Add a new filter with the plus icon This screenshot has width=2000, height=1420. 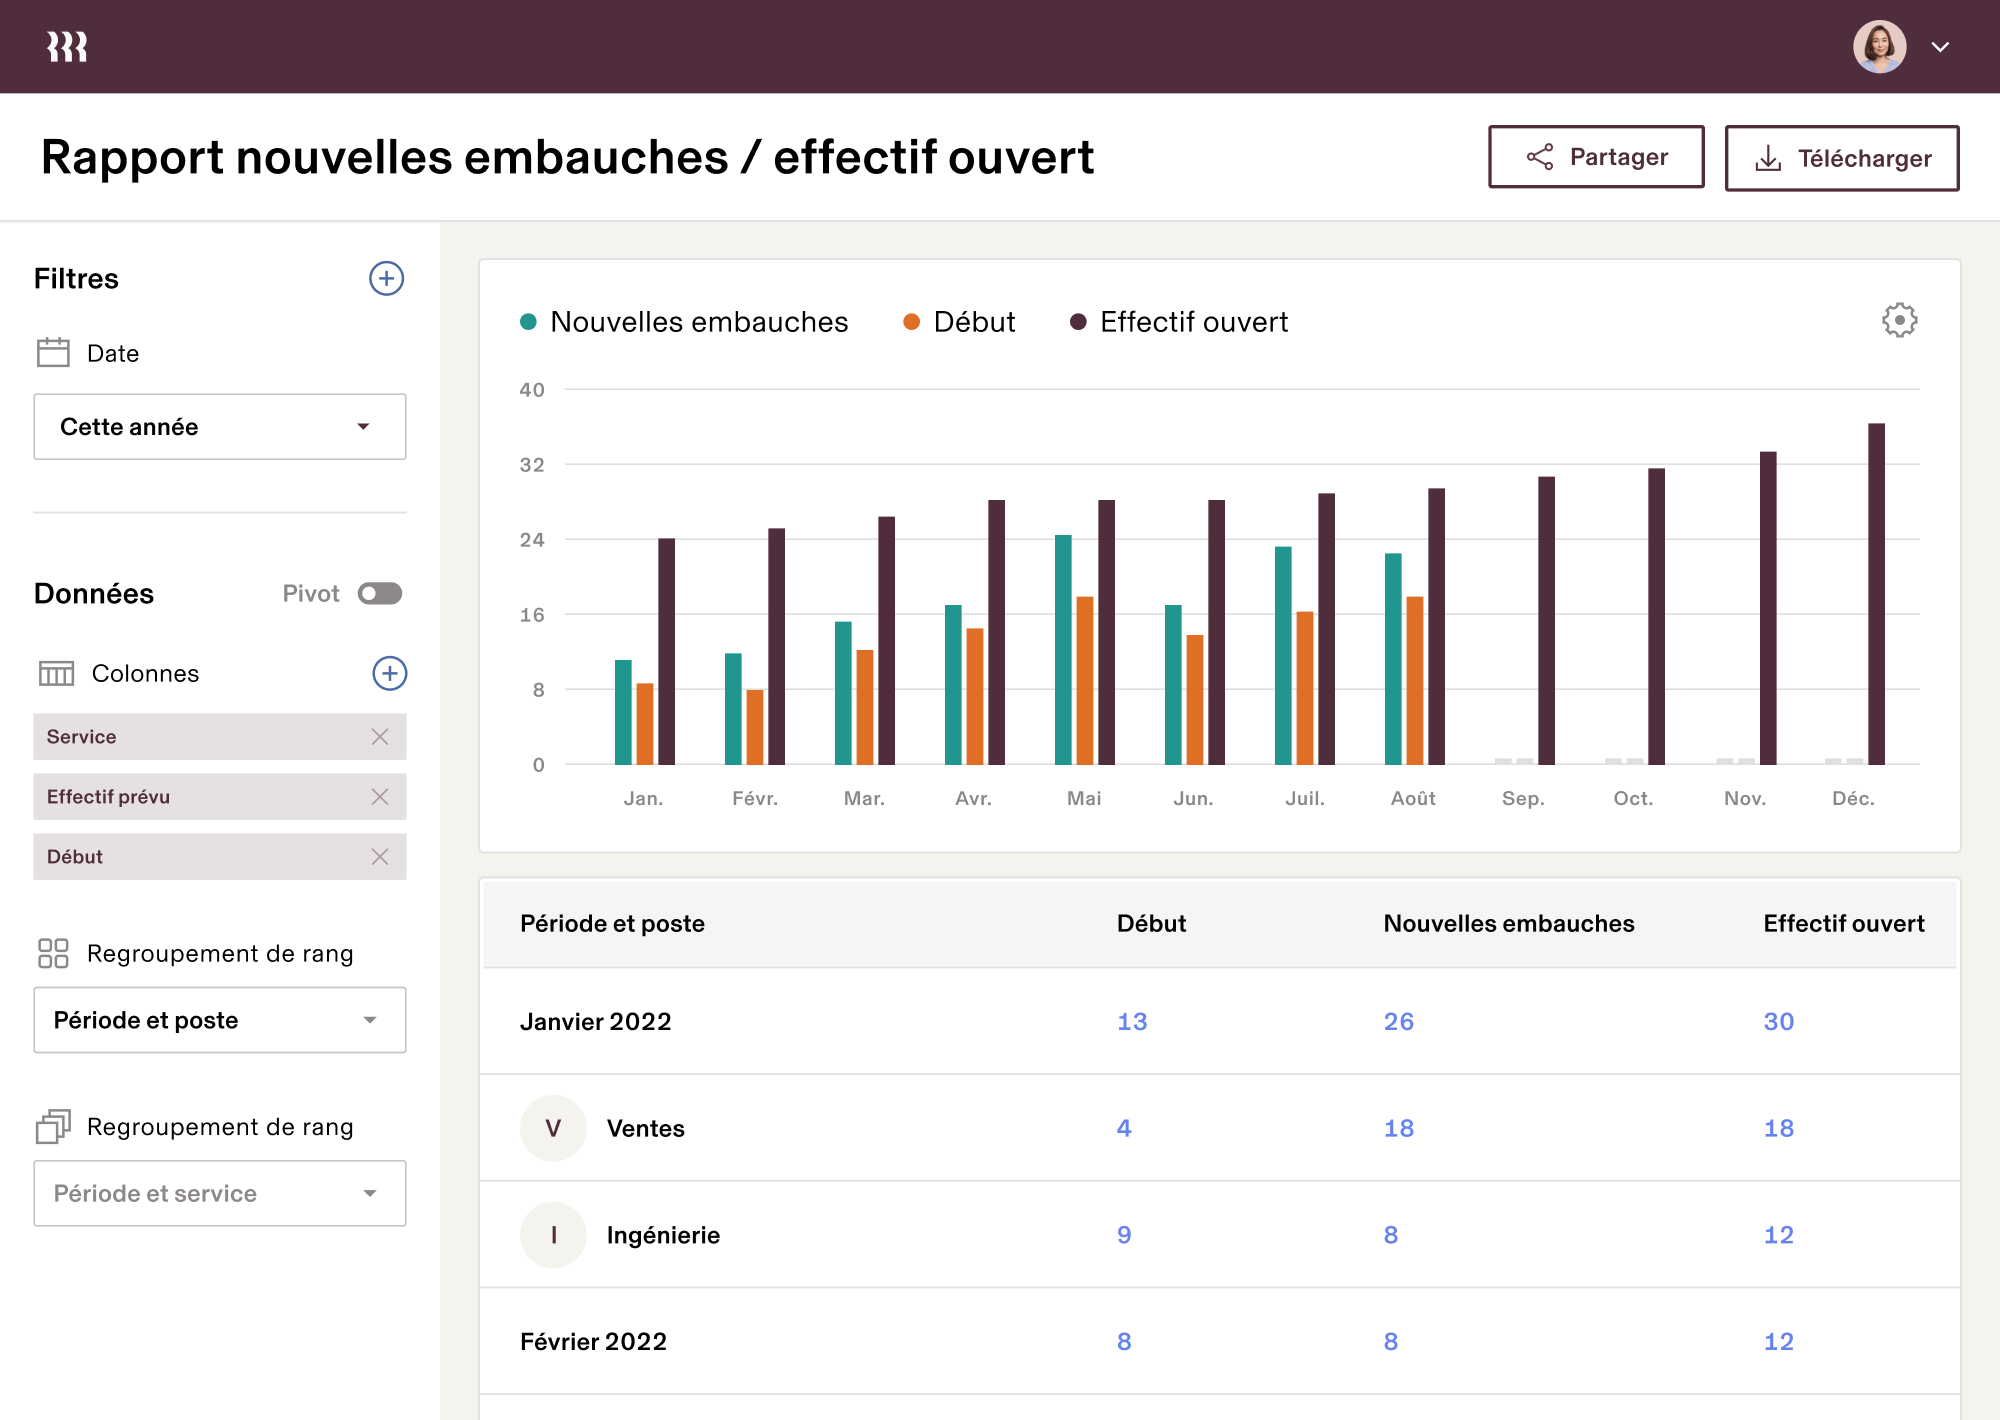coord(387,278)
